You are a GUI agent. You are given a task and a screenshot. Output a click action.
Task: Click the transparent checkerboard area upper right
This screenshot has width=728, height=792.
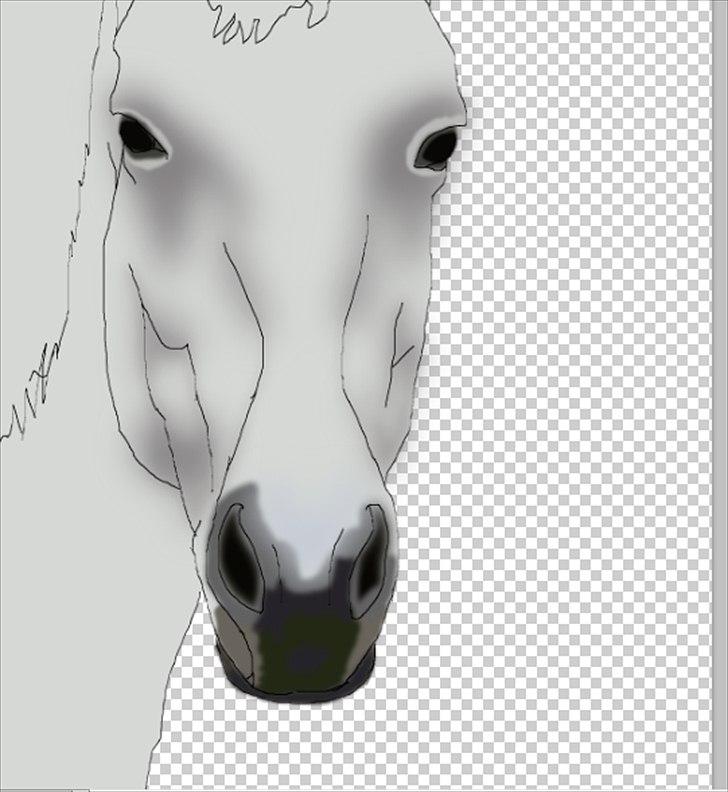[x=600, y=100]
